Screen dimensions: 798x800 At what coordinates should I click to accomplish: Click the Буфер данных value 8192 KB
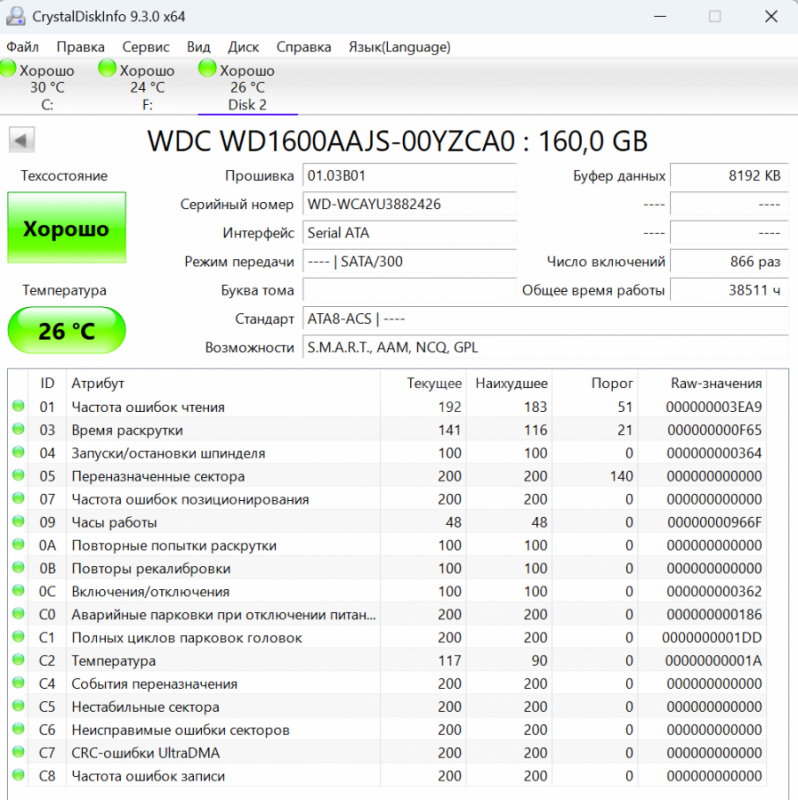729,176
